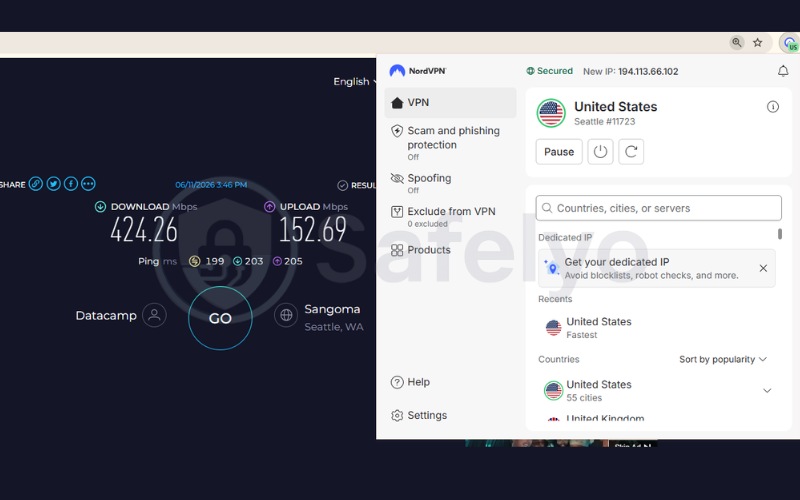Copy share link icon on Speedtest
800x500 pixels.
pos(36,184)
